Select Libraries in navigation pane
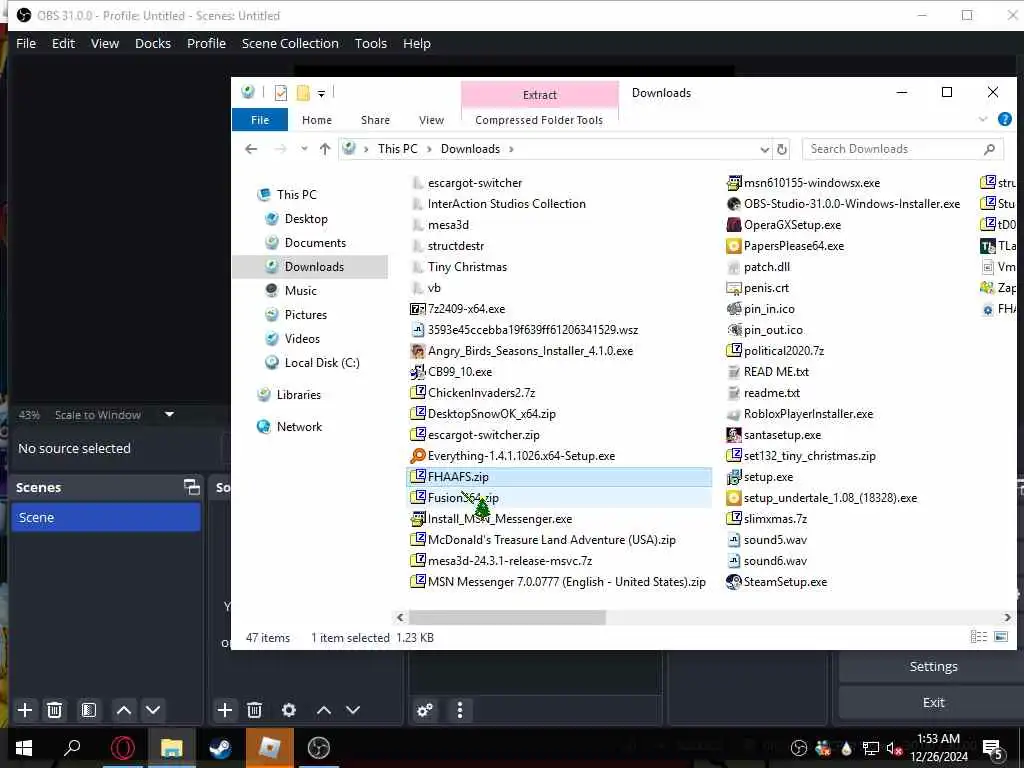 [x=298, y=394]
